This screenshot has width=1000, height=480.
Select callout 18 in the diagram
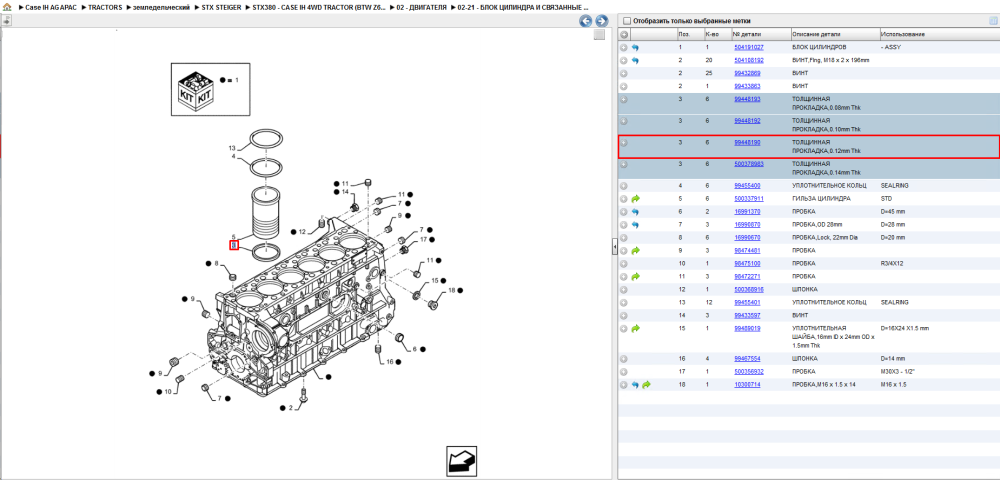(x=452, y=290)
